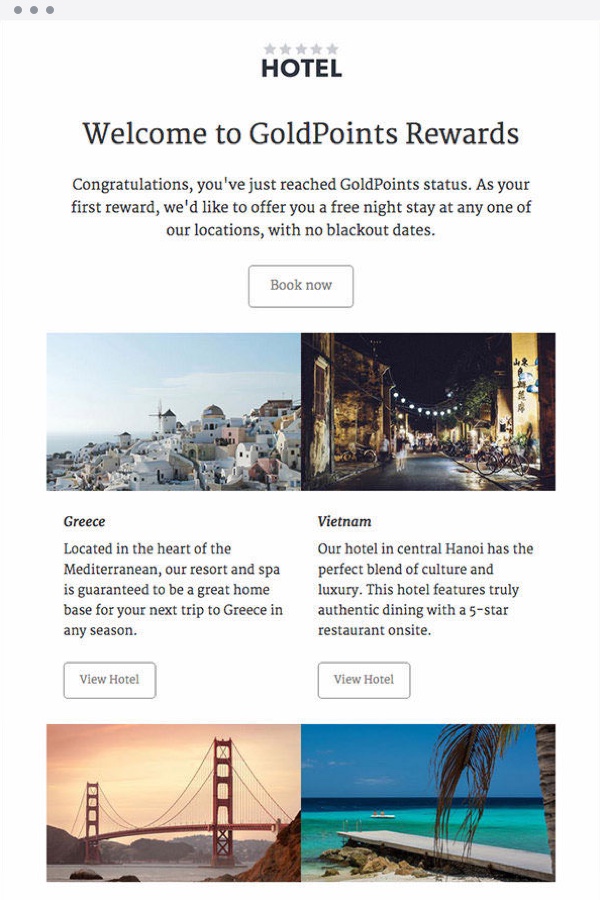Select the HOTEL brand logo
600x900 pixels.
301,67
